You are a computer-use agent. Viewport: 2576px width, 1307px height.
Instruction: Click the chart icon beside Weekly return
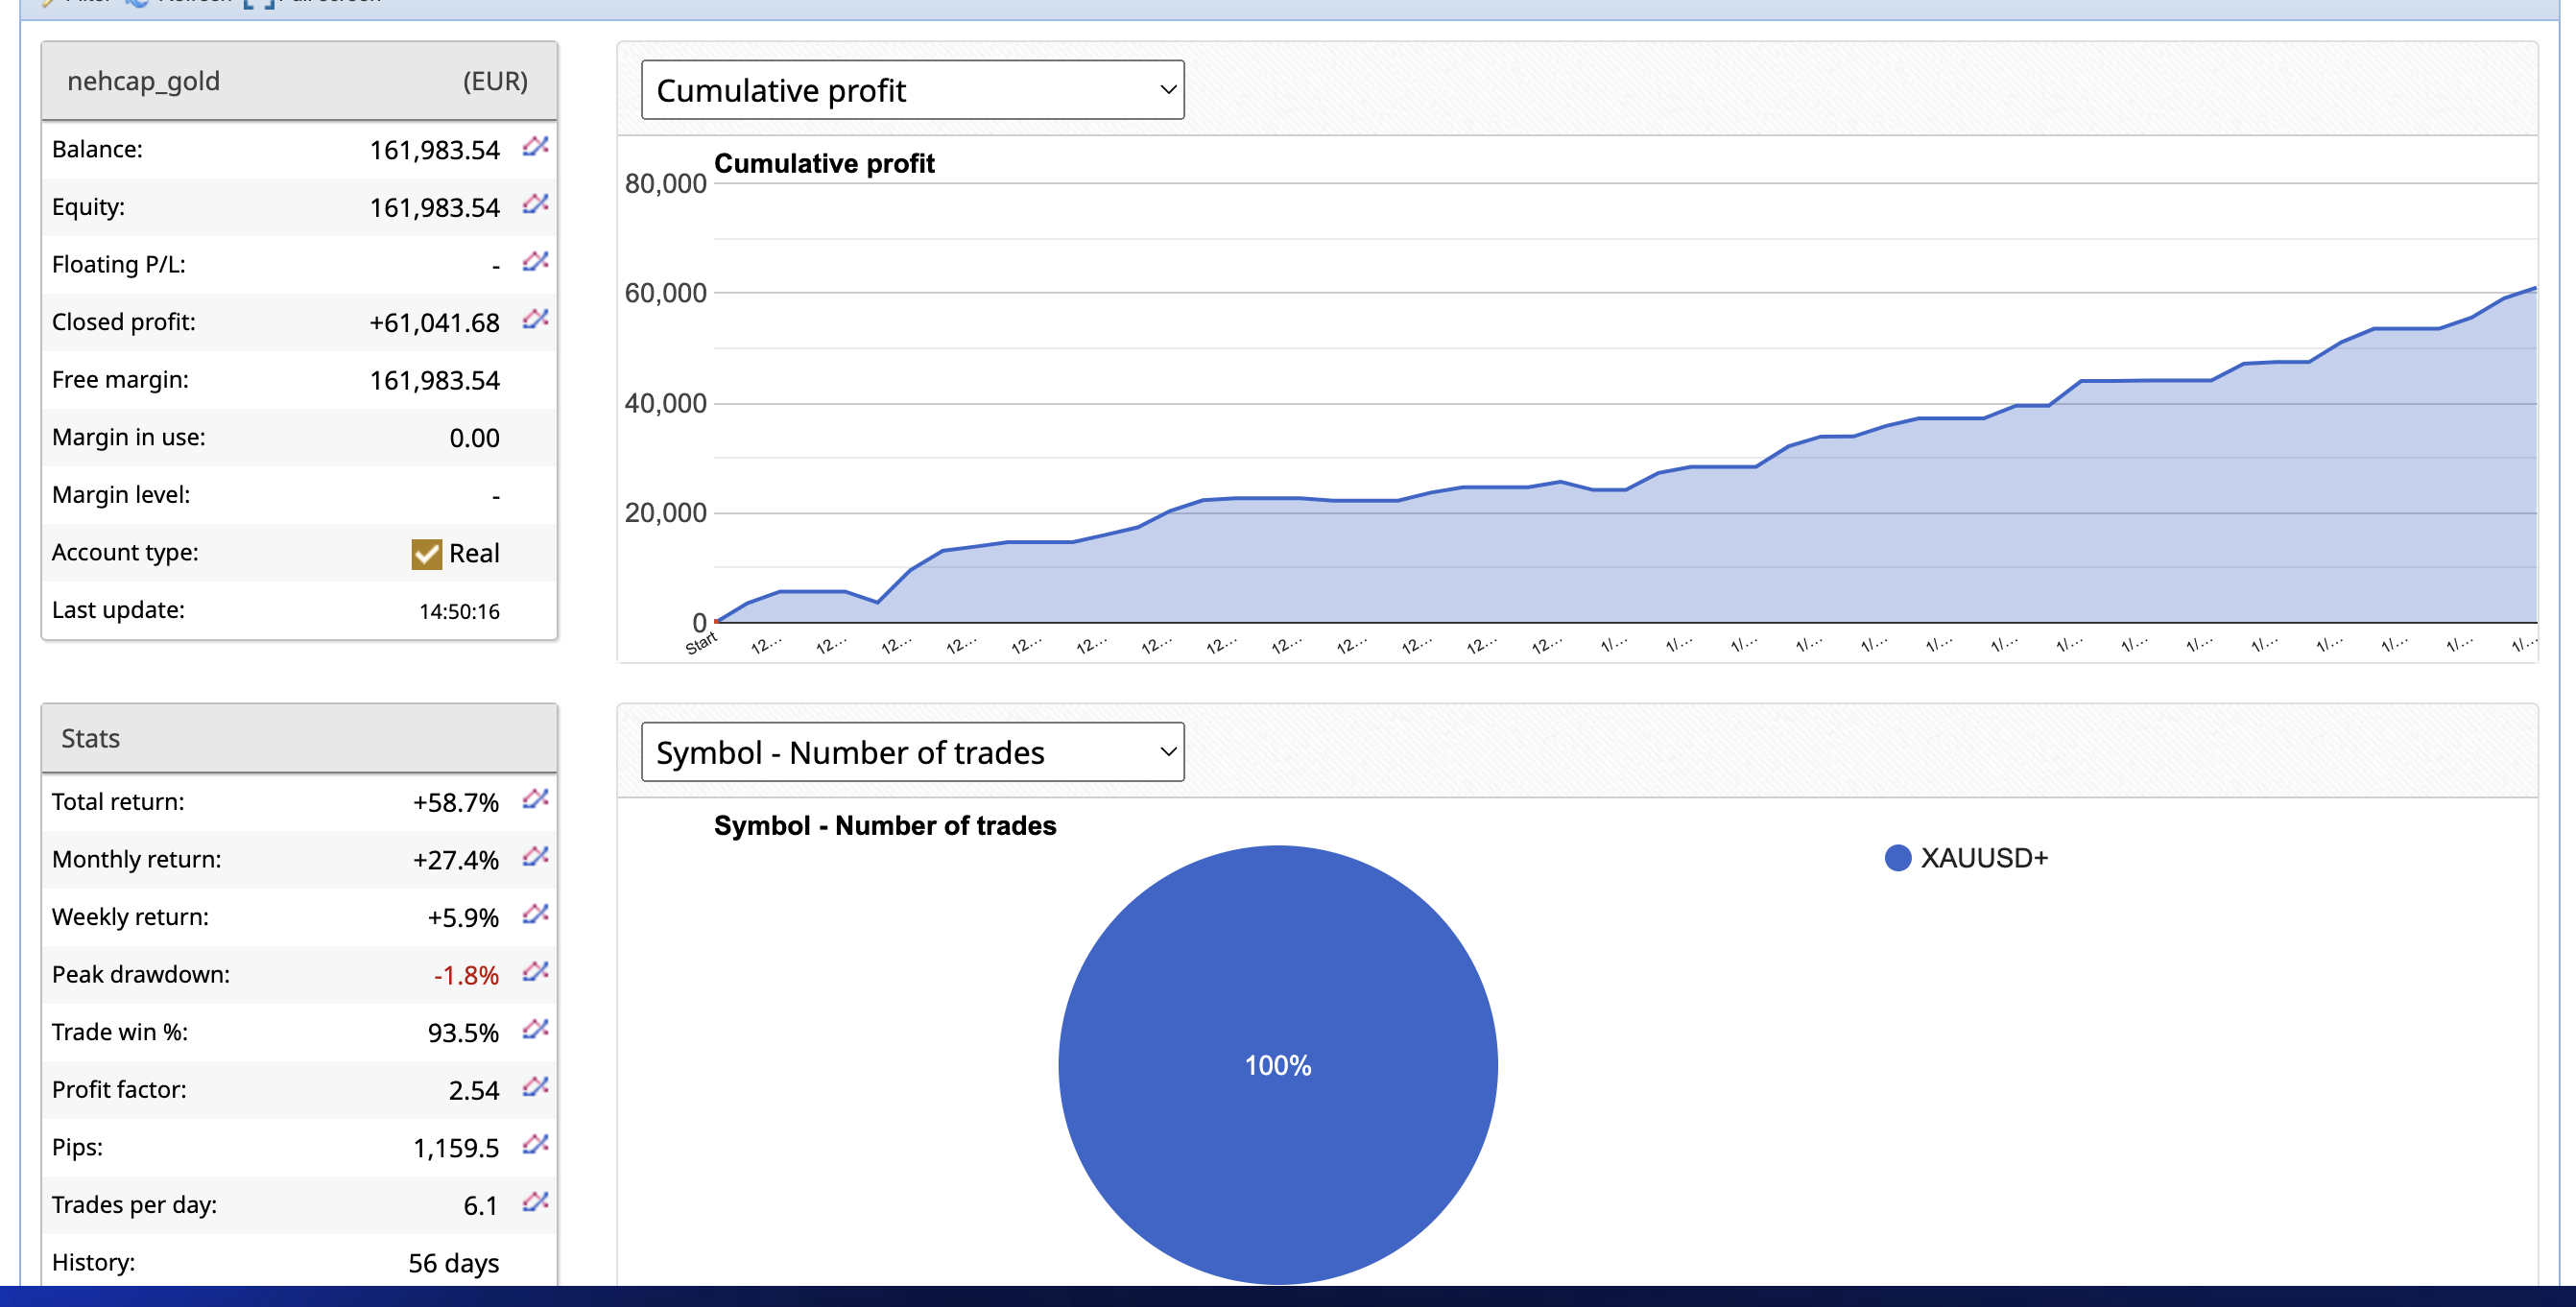tap(535, 914)
